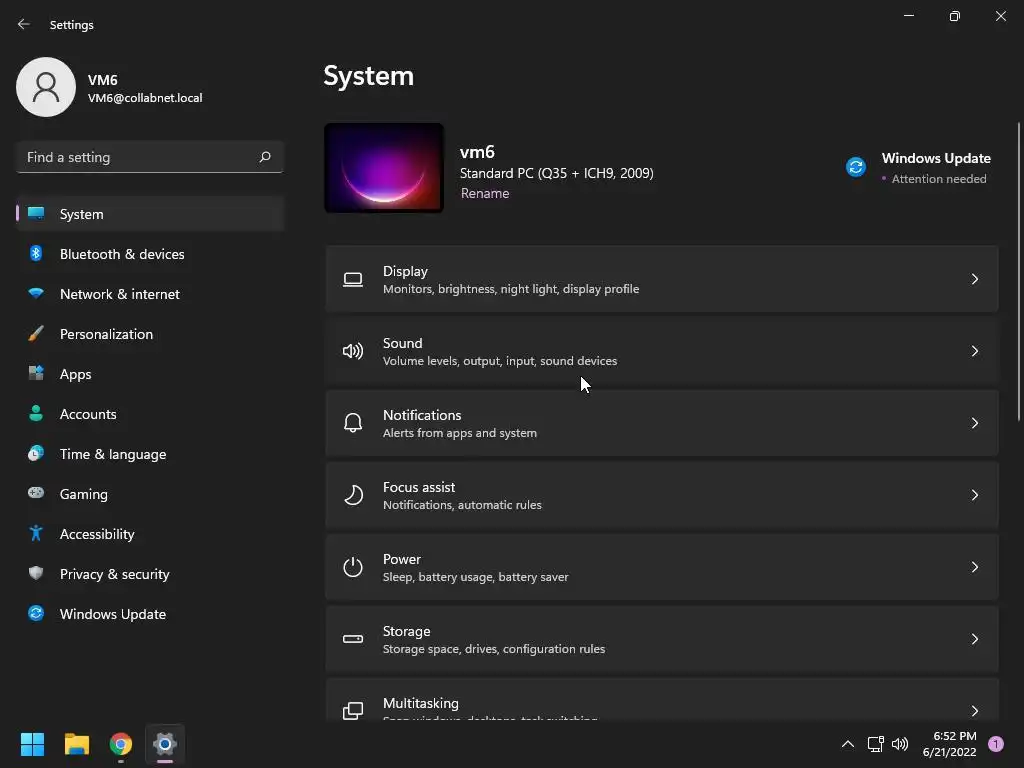Click the Personalization paintbrush icon
The width and height of the screenshot is (1024, 768).
[x=36, y=334]
